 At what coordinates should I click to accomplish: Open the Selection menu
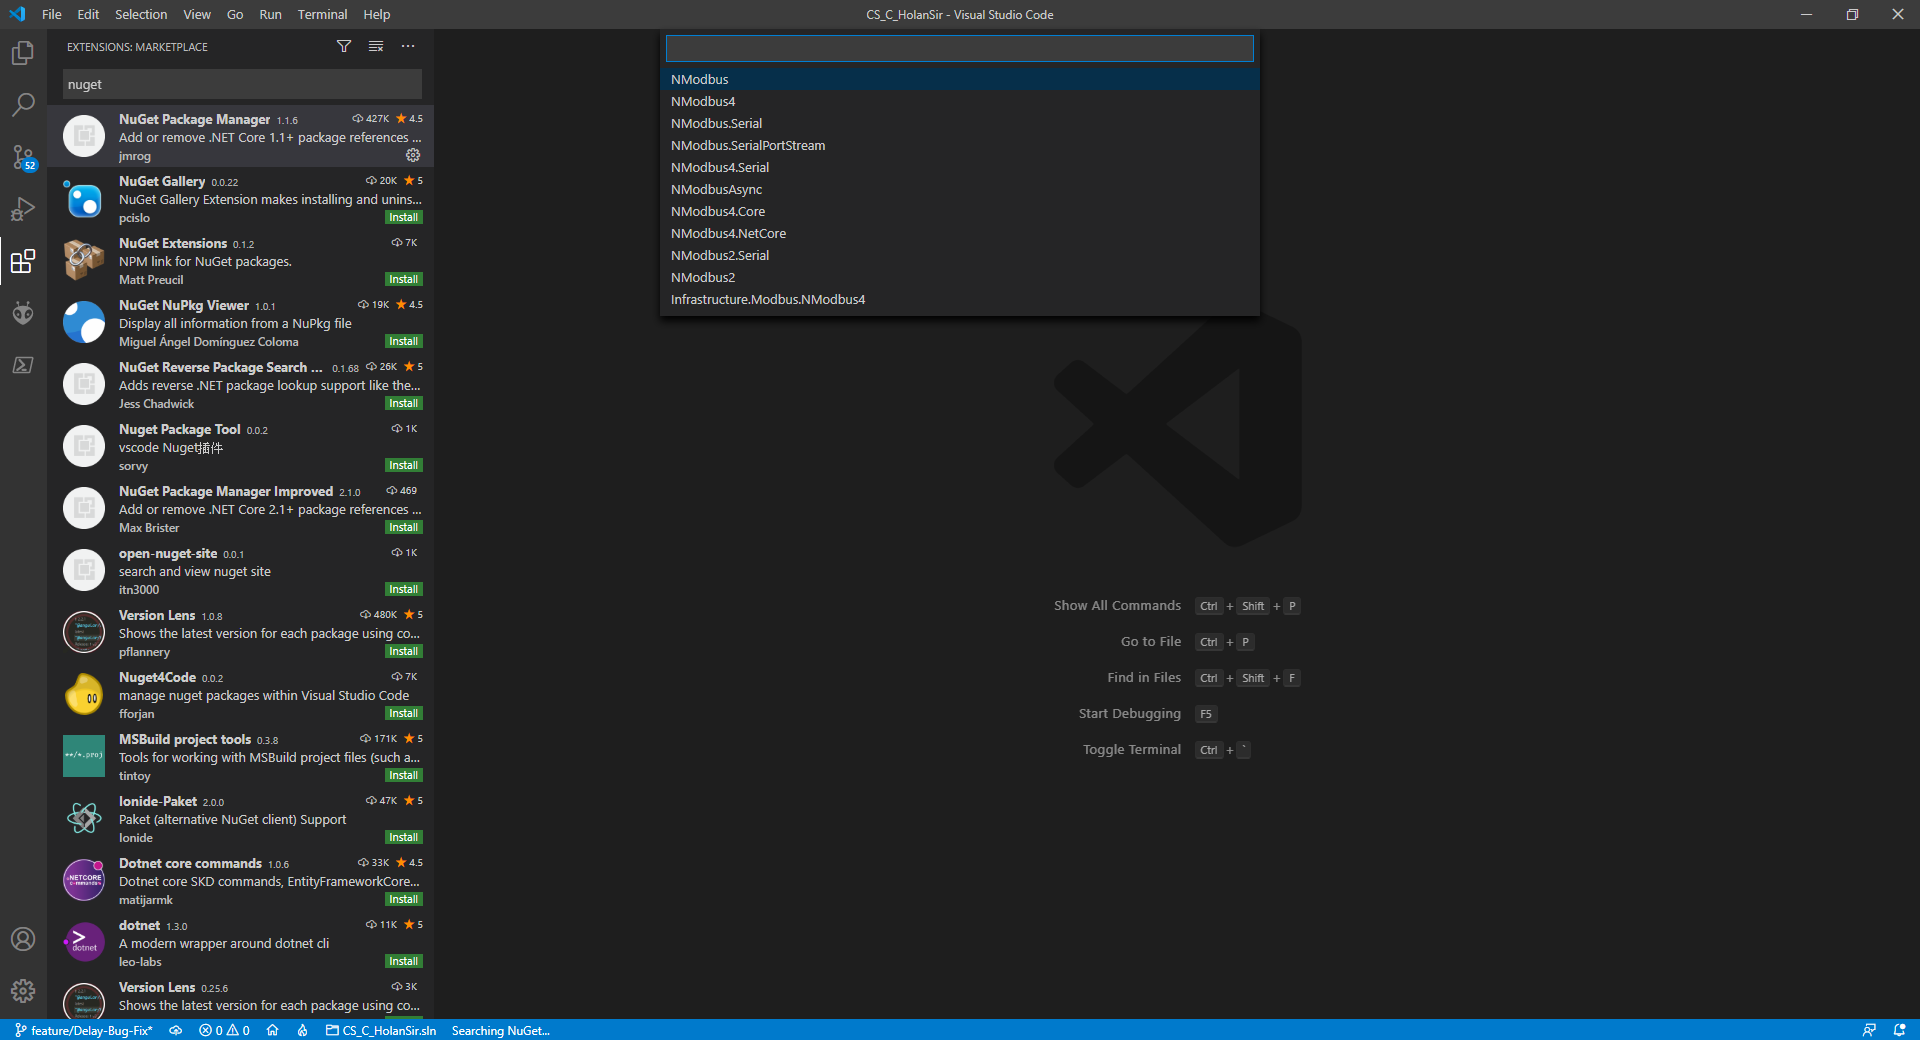tap(140, 14)
